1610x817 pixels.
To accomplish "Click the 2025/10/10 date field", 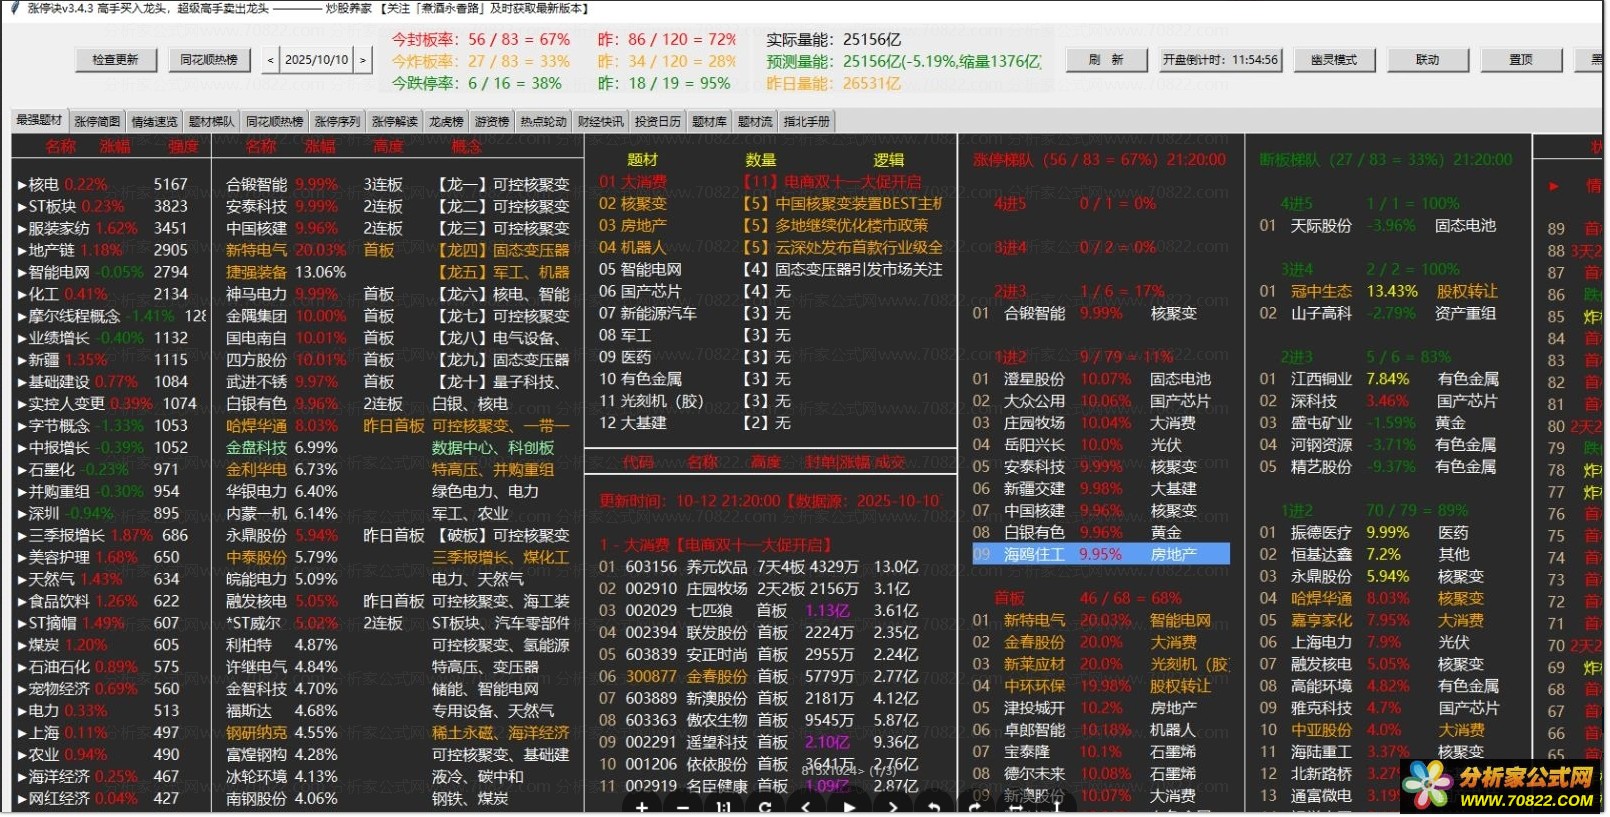I will pyautogui.click(x=316, y=60).
